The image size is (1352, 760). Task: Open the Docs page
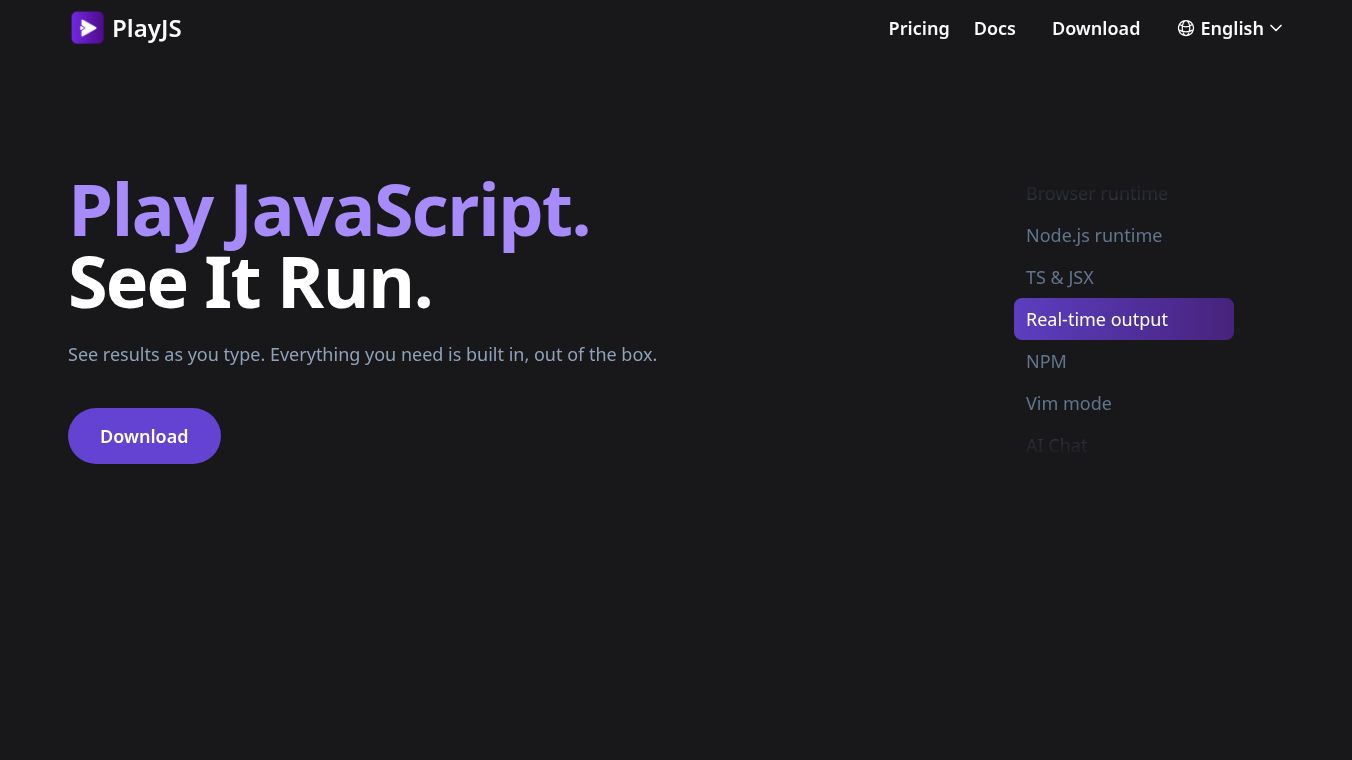pos(995,28)
